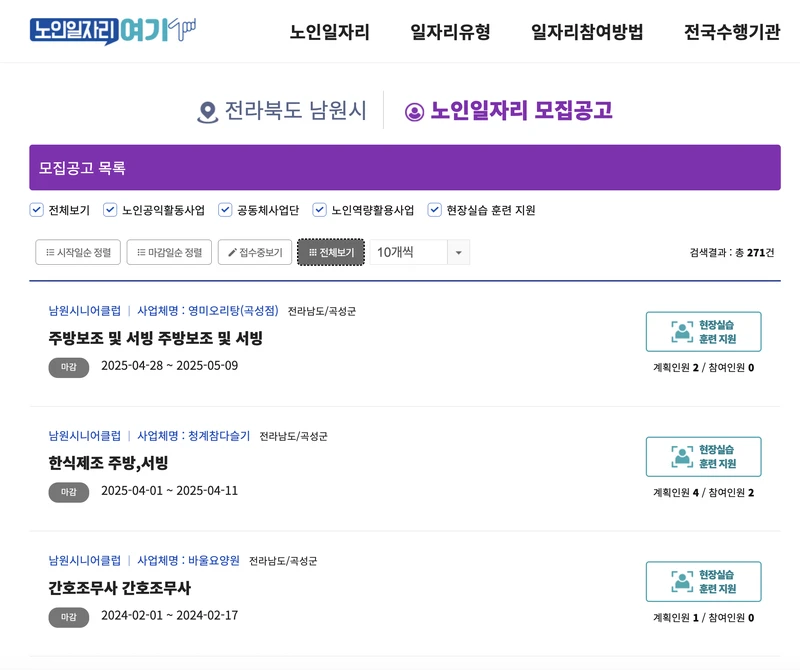Open the 노인일자리 menu
The height and width of the screenshot is (670, 800).
[x=330, y=32]
